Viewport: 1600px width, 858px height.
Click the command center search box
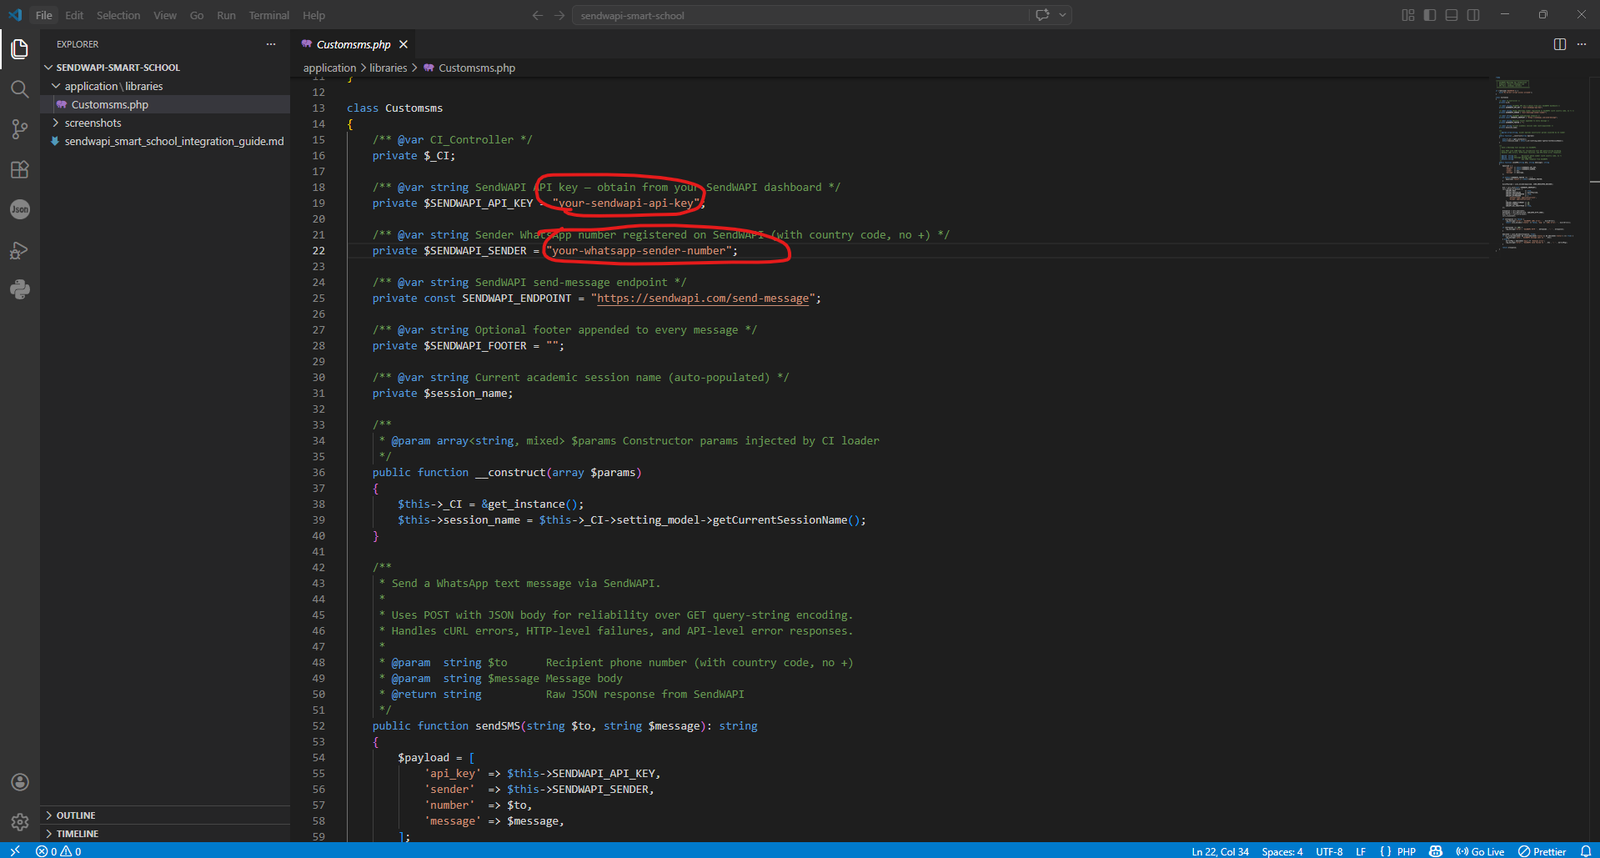pos(800,15)
